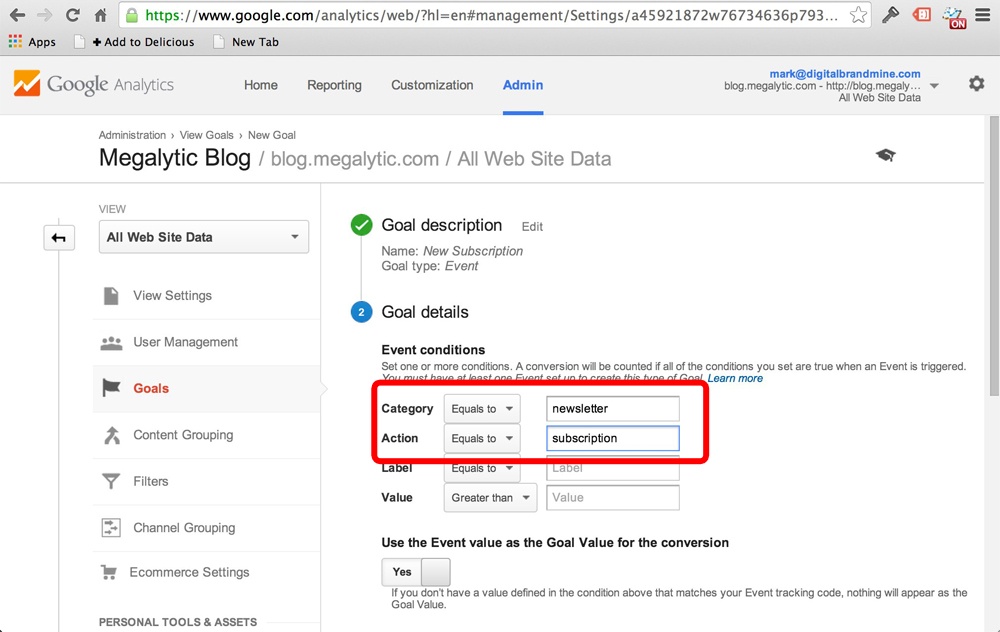Click the extension icon labeled ON
Viewport: 1000px width, 632px height.
[x=955, y=17]
